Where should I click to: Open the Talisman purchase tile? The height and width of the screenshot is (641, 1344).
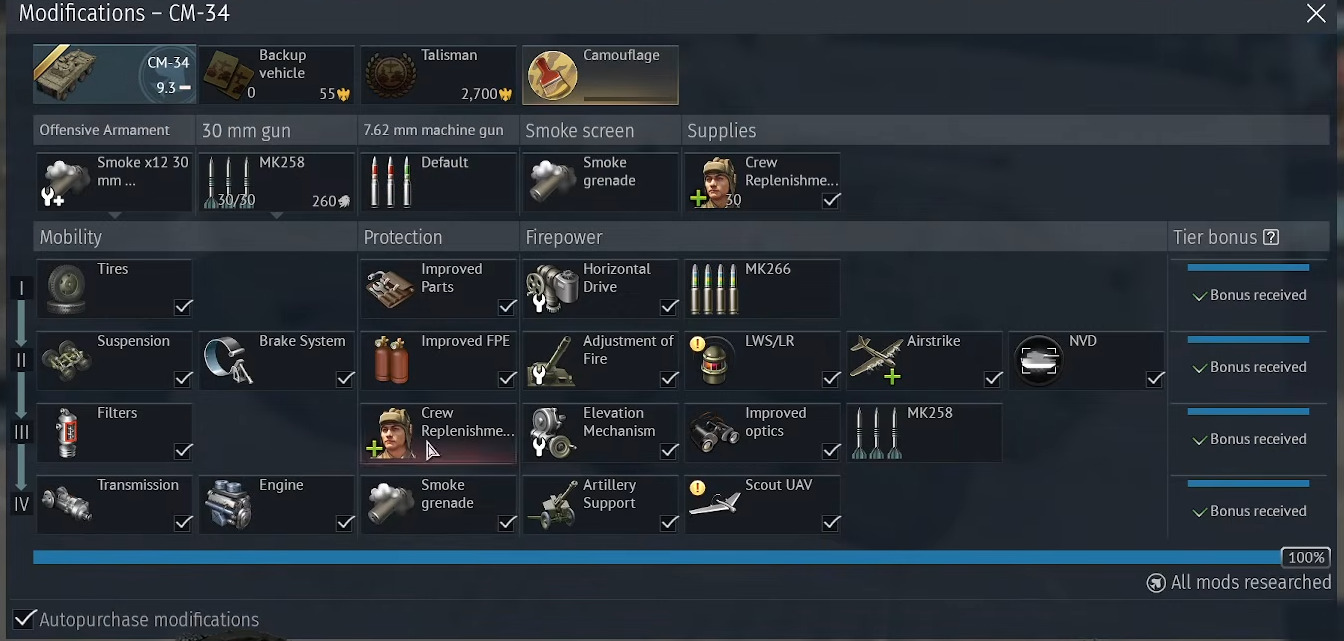click(x=438, y=74)
